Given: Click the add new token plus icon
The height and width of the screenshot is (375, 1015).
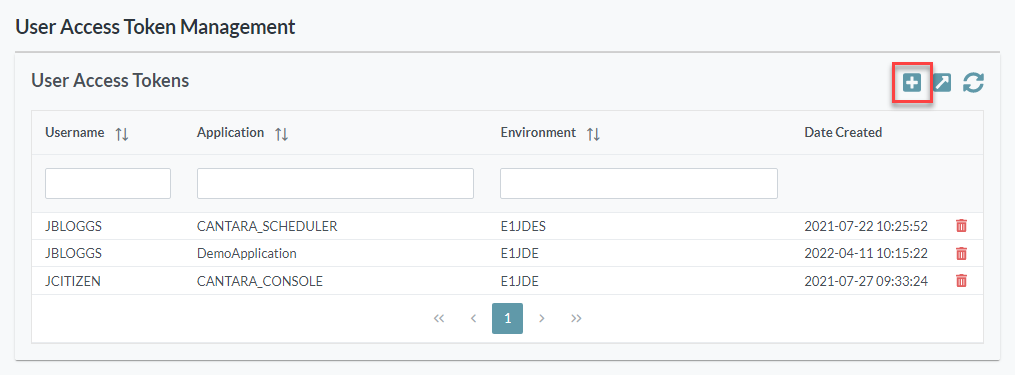Looking at the screenshot, I should pos(912,83).
